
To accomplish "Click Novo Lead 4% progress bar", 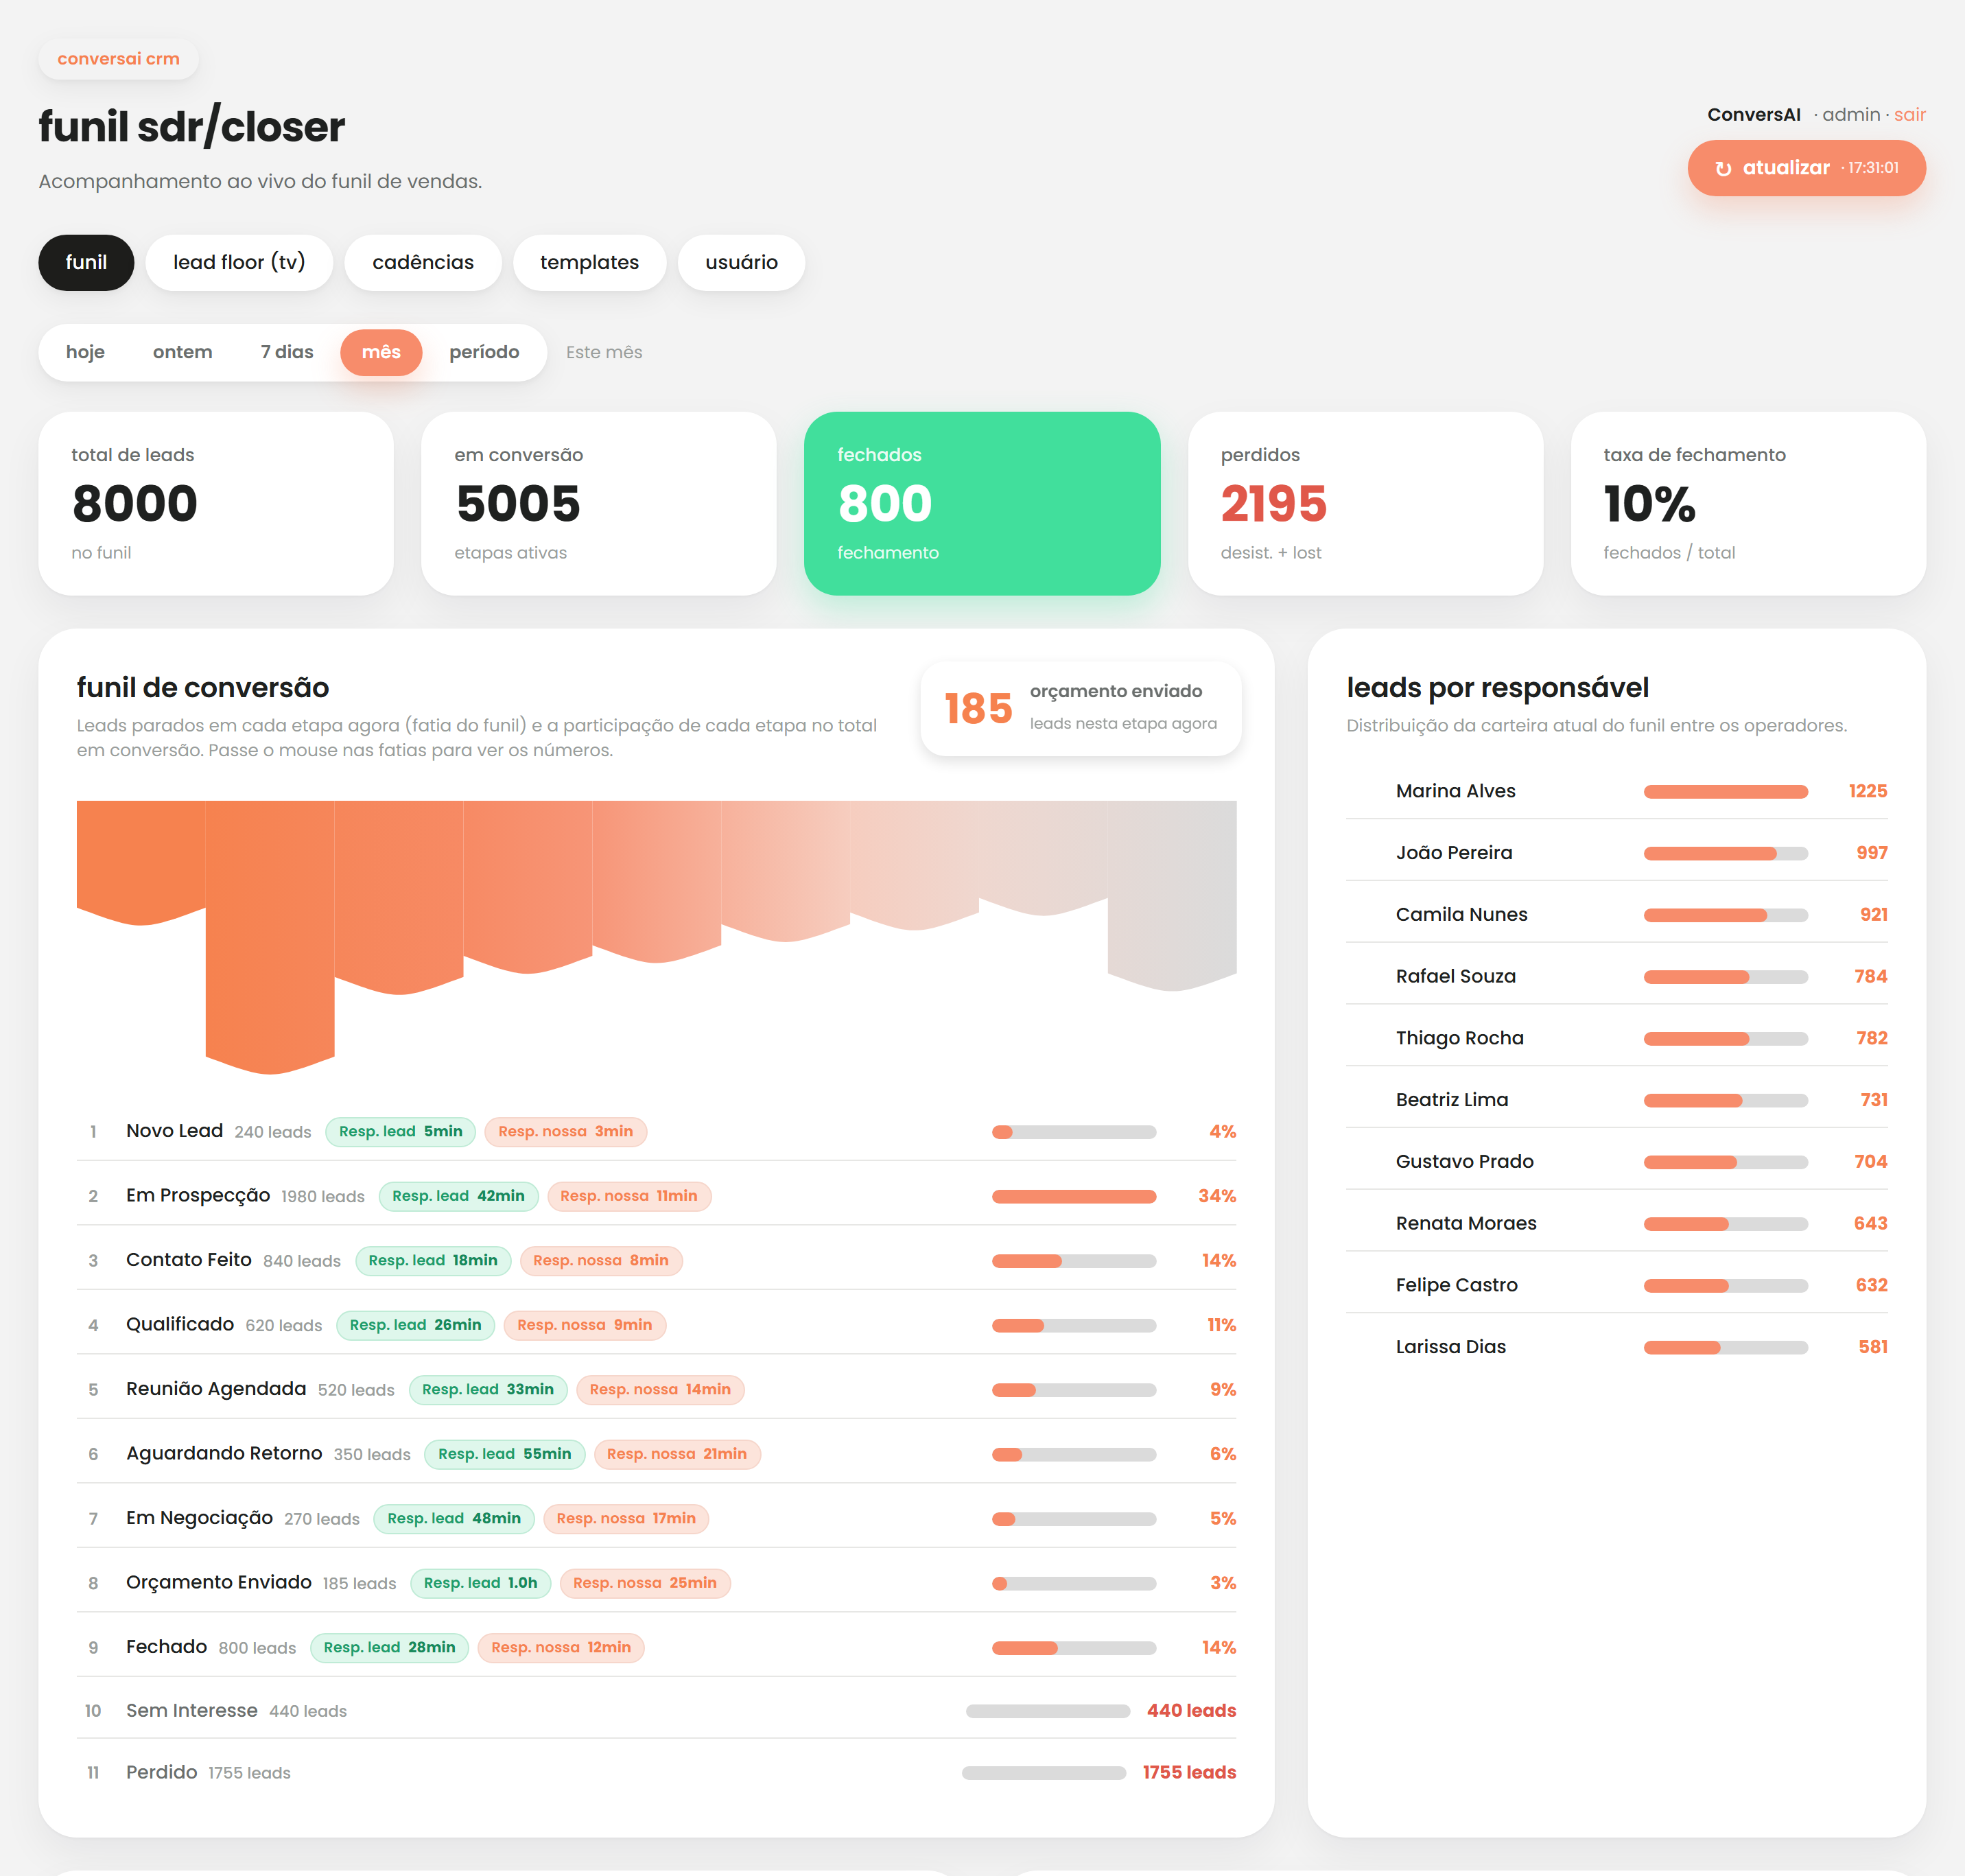I will click(x=1074, y=1132).
